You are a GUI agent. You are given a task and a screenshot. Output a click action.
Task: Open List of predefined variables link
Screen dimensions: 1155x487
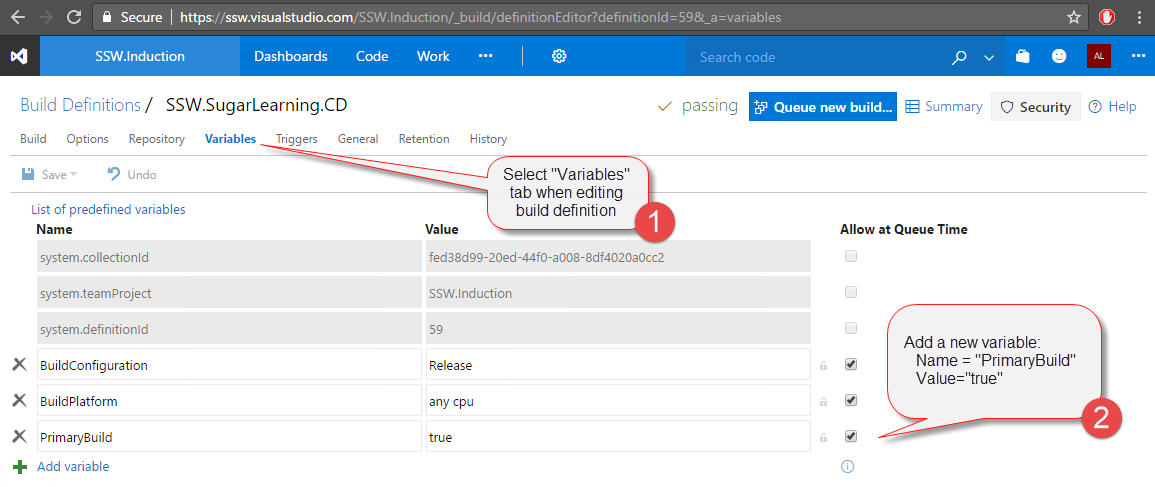(108, 210)
